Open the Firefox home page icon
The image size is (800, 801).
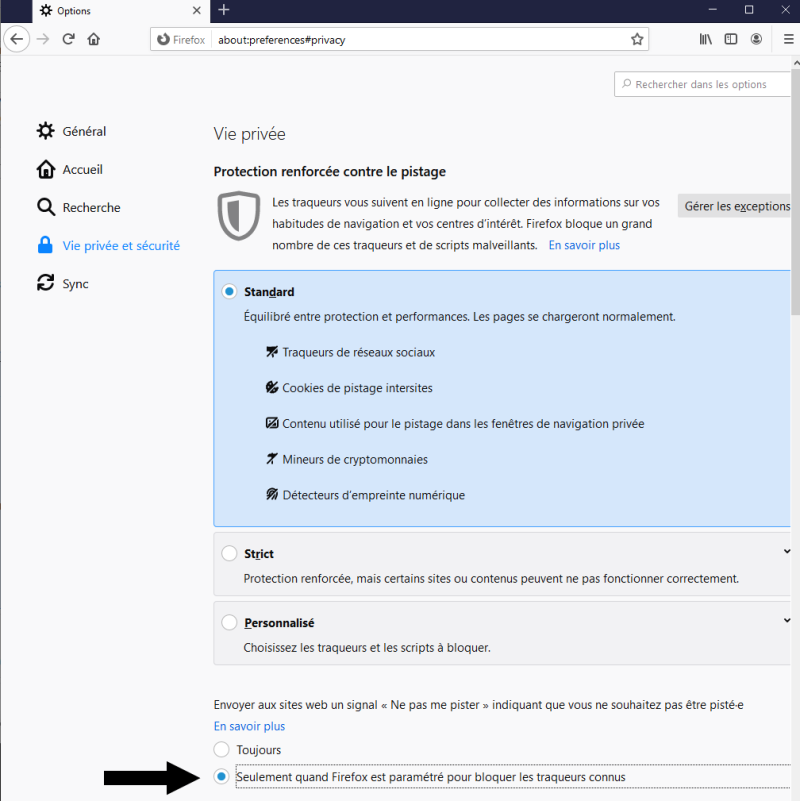tap(93, 39)
